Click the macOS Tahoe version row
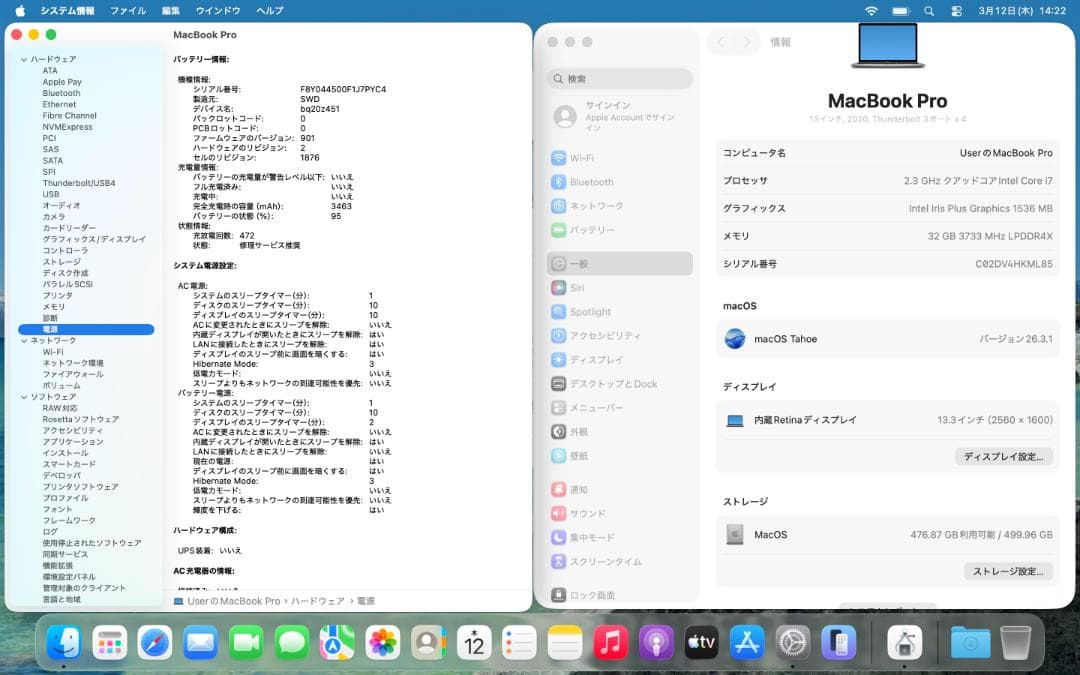The height and width of the screenshot is (675, 1080). point(888,339)
